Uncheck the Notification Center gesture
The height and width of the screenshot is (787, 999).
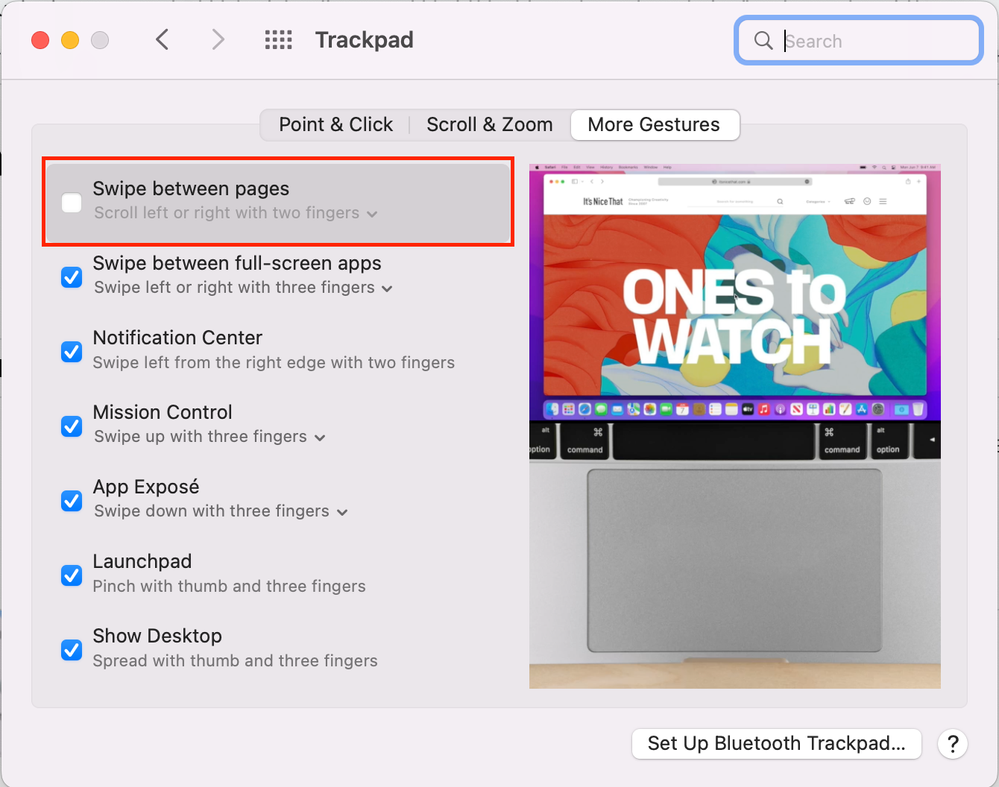(72, 352)
